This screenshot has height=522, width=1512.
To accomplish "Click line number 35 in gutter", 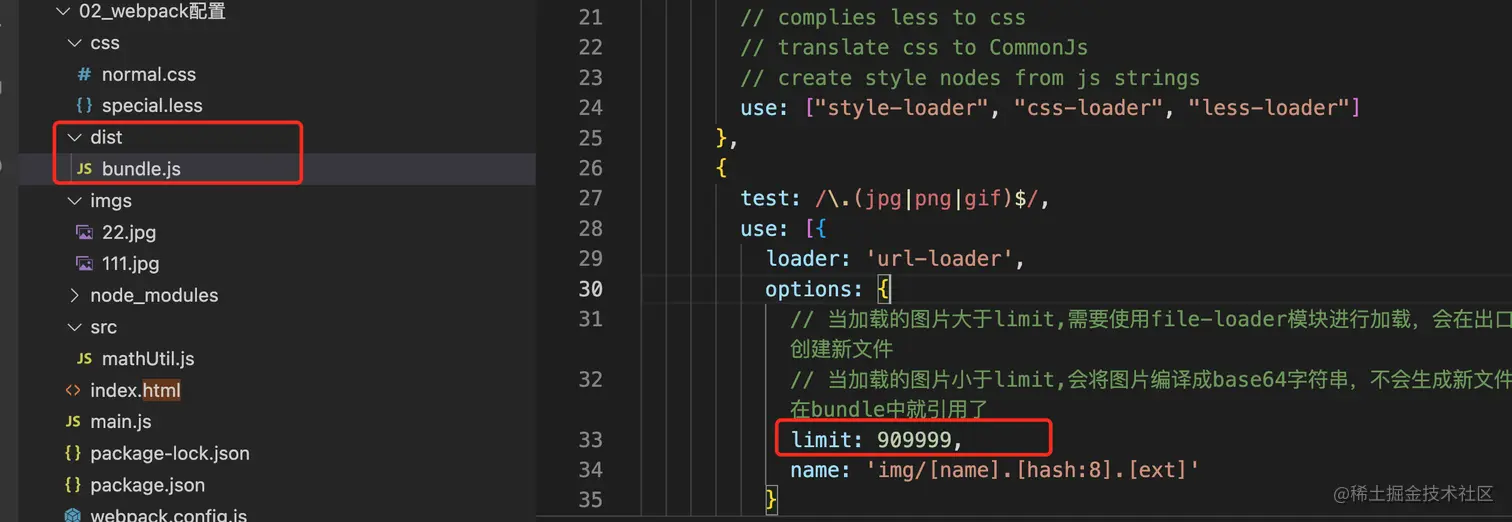I will tap(590, 499).
